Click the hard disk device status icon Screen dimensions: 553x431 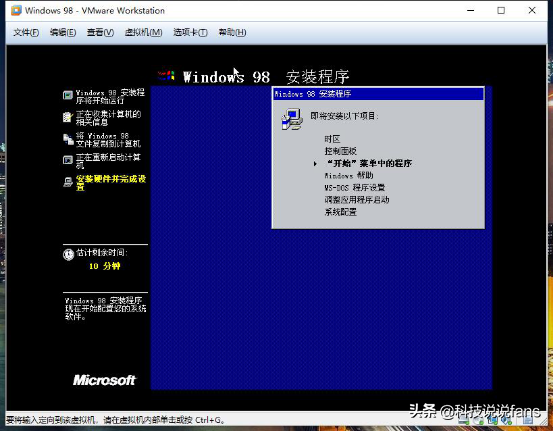[463, 420]
